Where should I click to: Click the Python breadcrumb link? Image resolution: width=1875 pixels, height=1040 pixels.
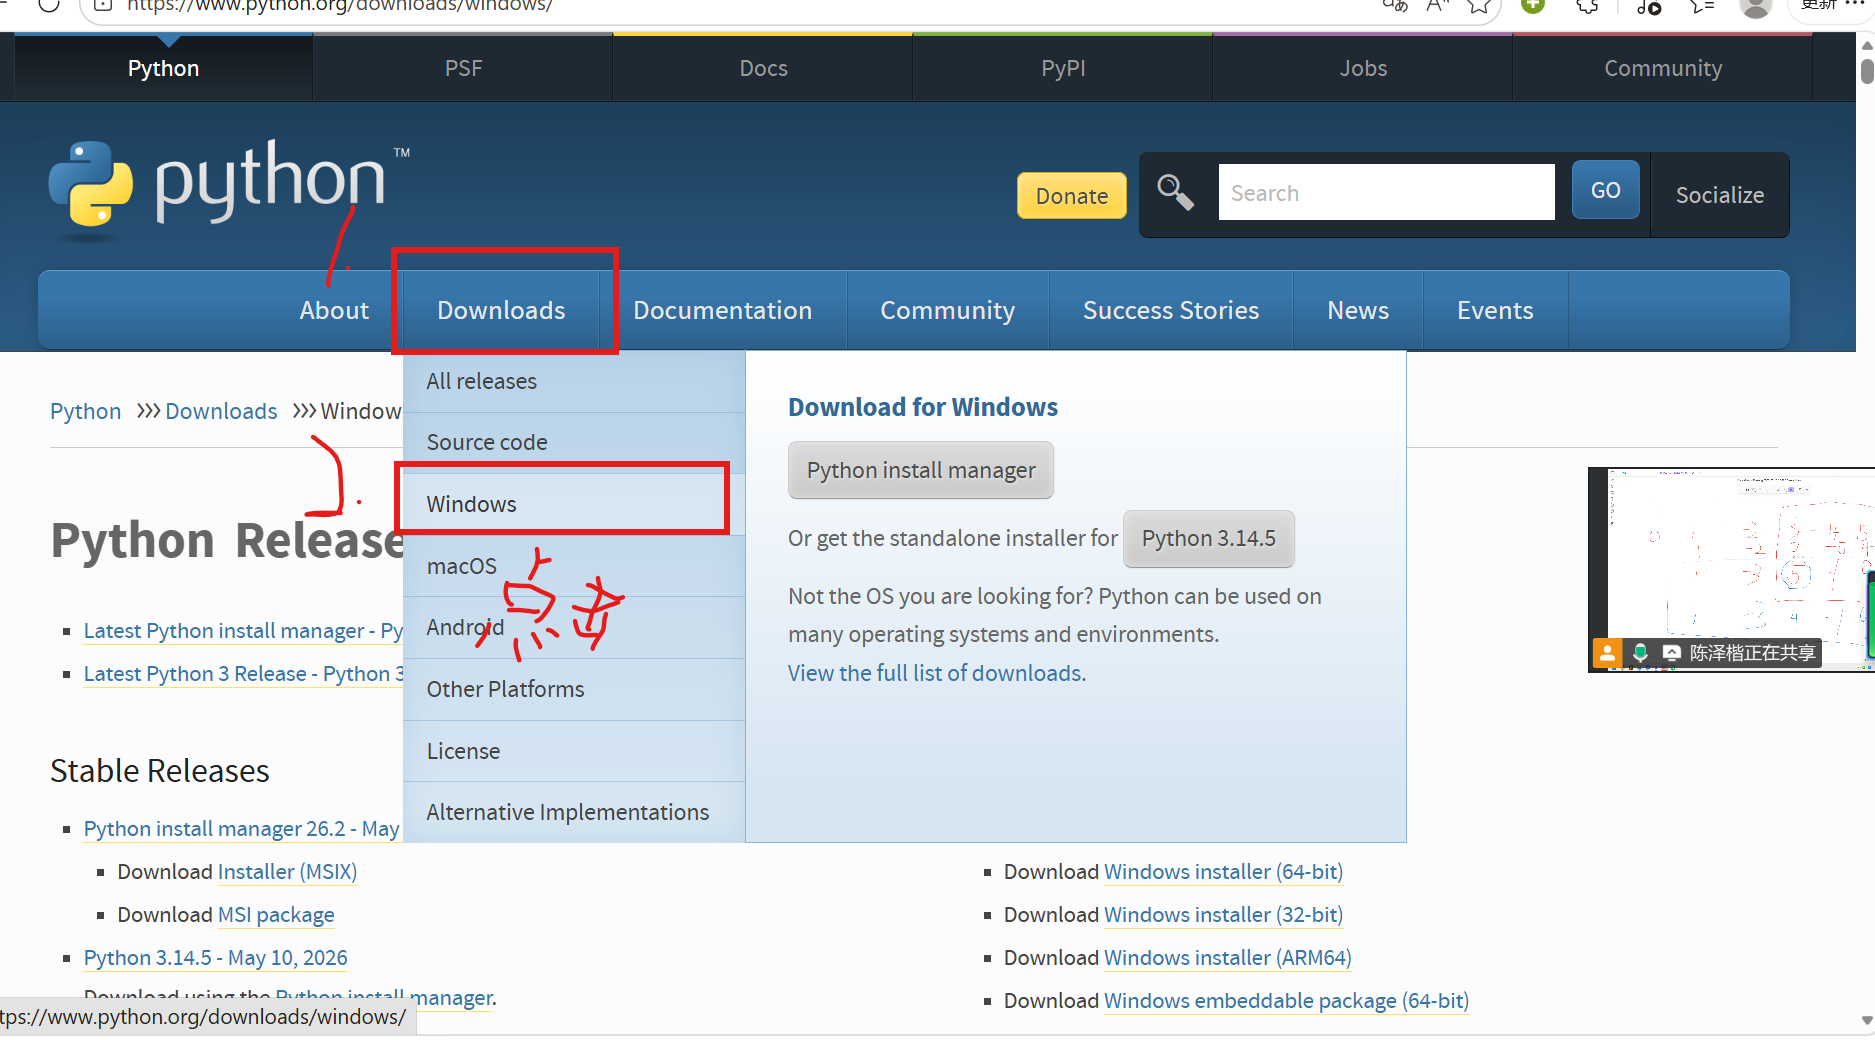pyautogui.click(x=86, y=411)
